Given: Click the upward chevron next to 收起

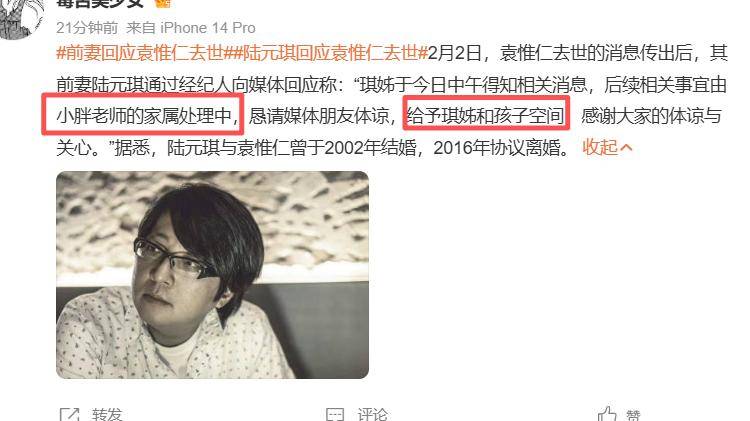Looking at the screenshot, I should [x=626, y=148].
